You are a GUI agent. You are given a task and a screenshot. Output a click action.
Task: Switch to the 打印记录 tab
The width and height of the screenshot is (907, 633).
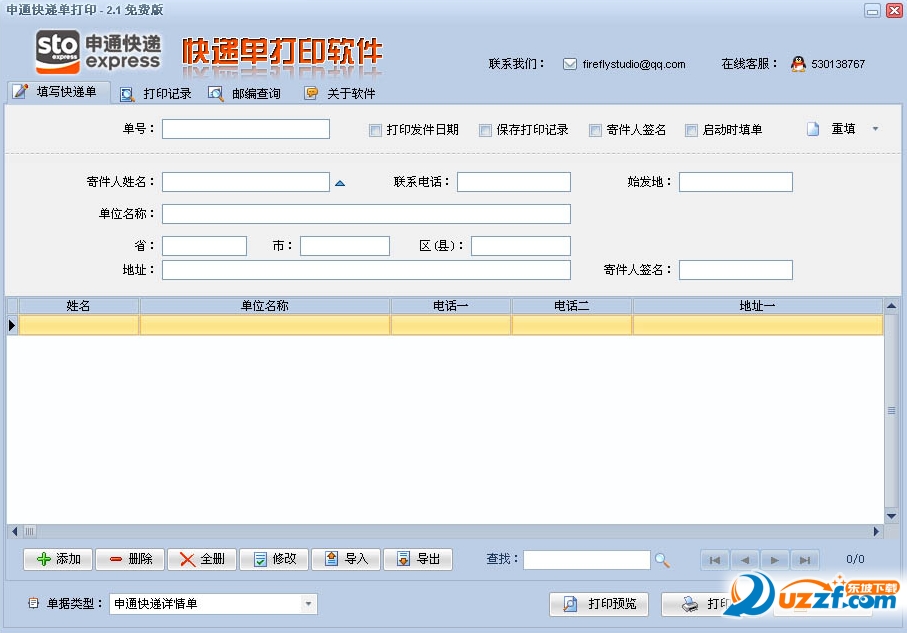[x=156, y=94]
